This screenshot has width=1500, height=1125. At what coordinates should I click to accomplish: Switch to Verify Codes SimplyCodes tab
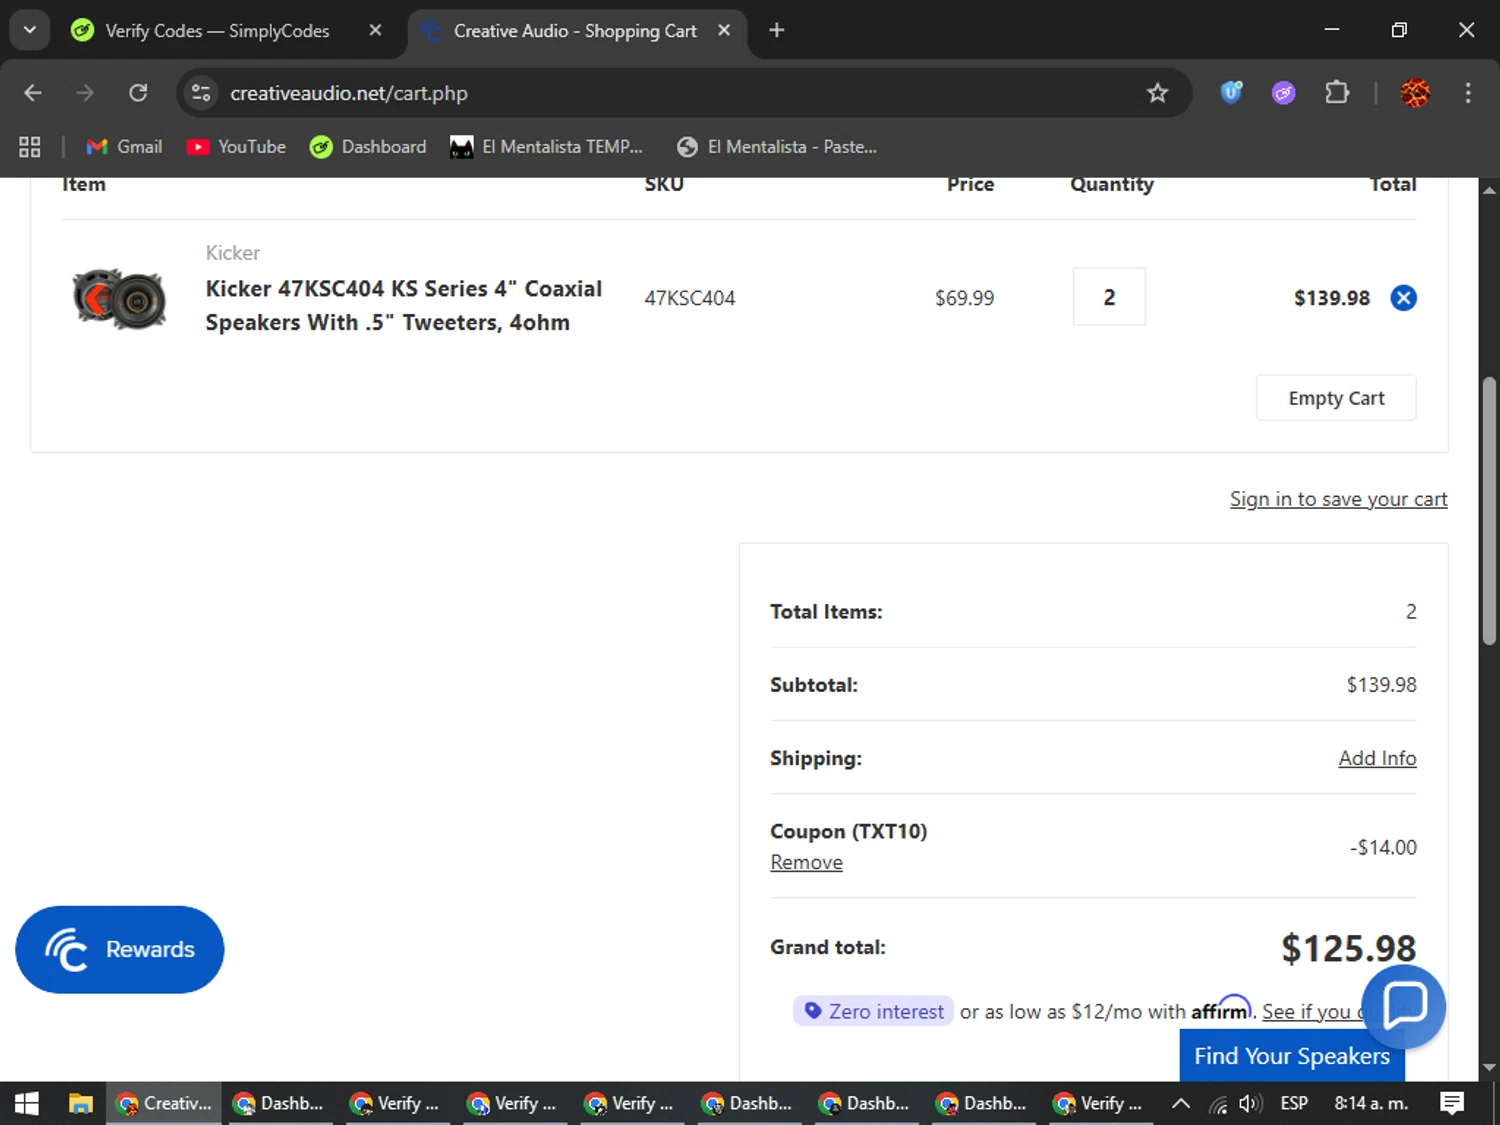(x=217, y=31)
